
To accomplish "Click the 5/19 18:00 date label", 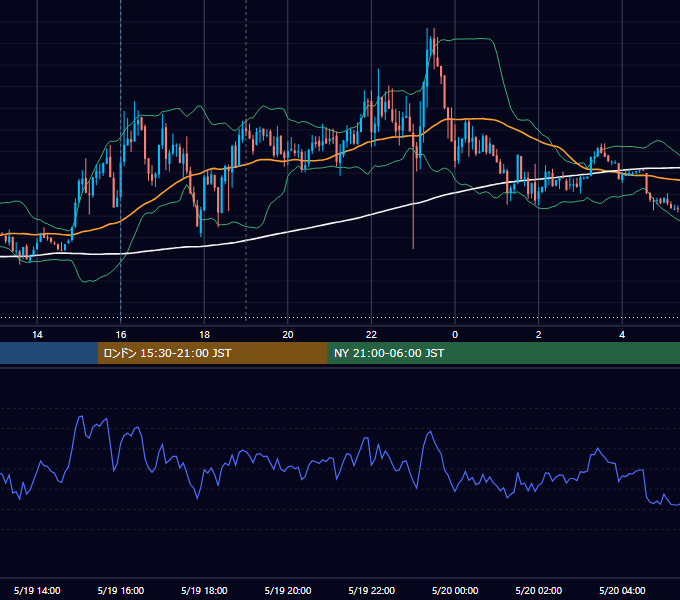I will coord(204,590).
